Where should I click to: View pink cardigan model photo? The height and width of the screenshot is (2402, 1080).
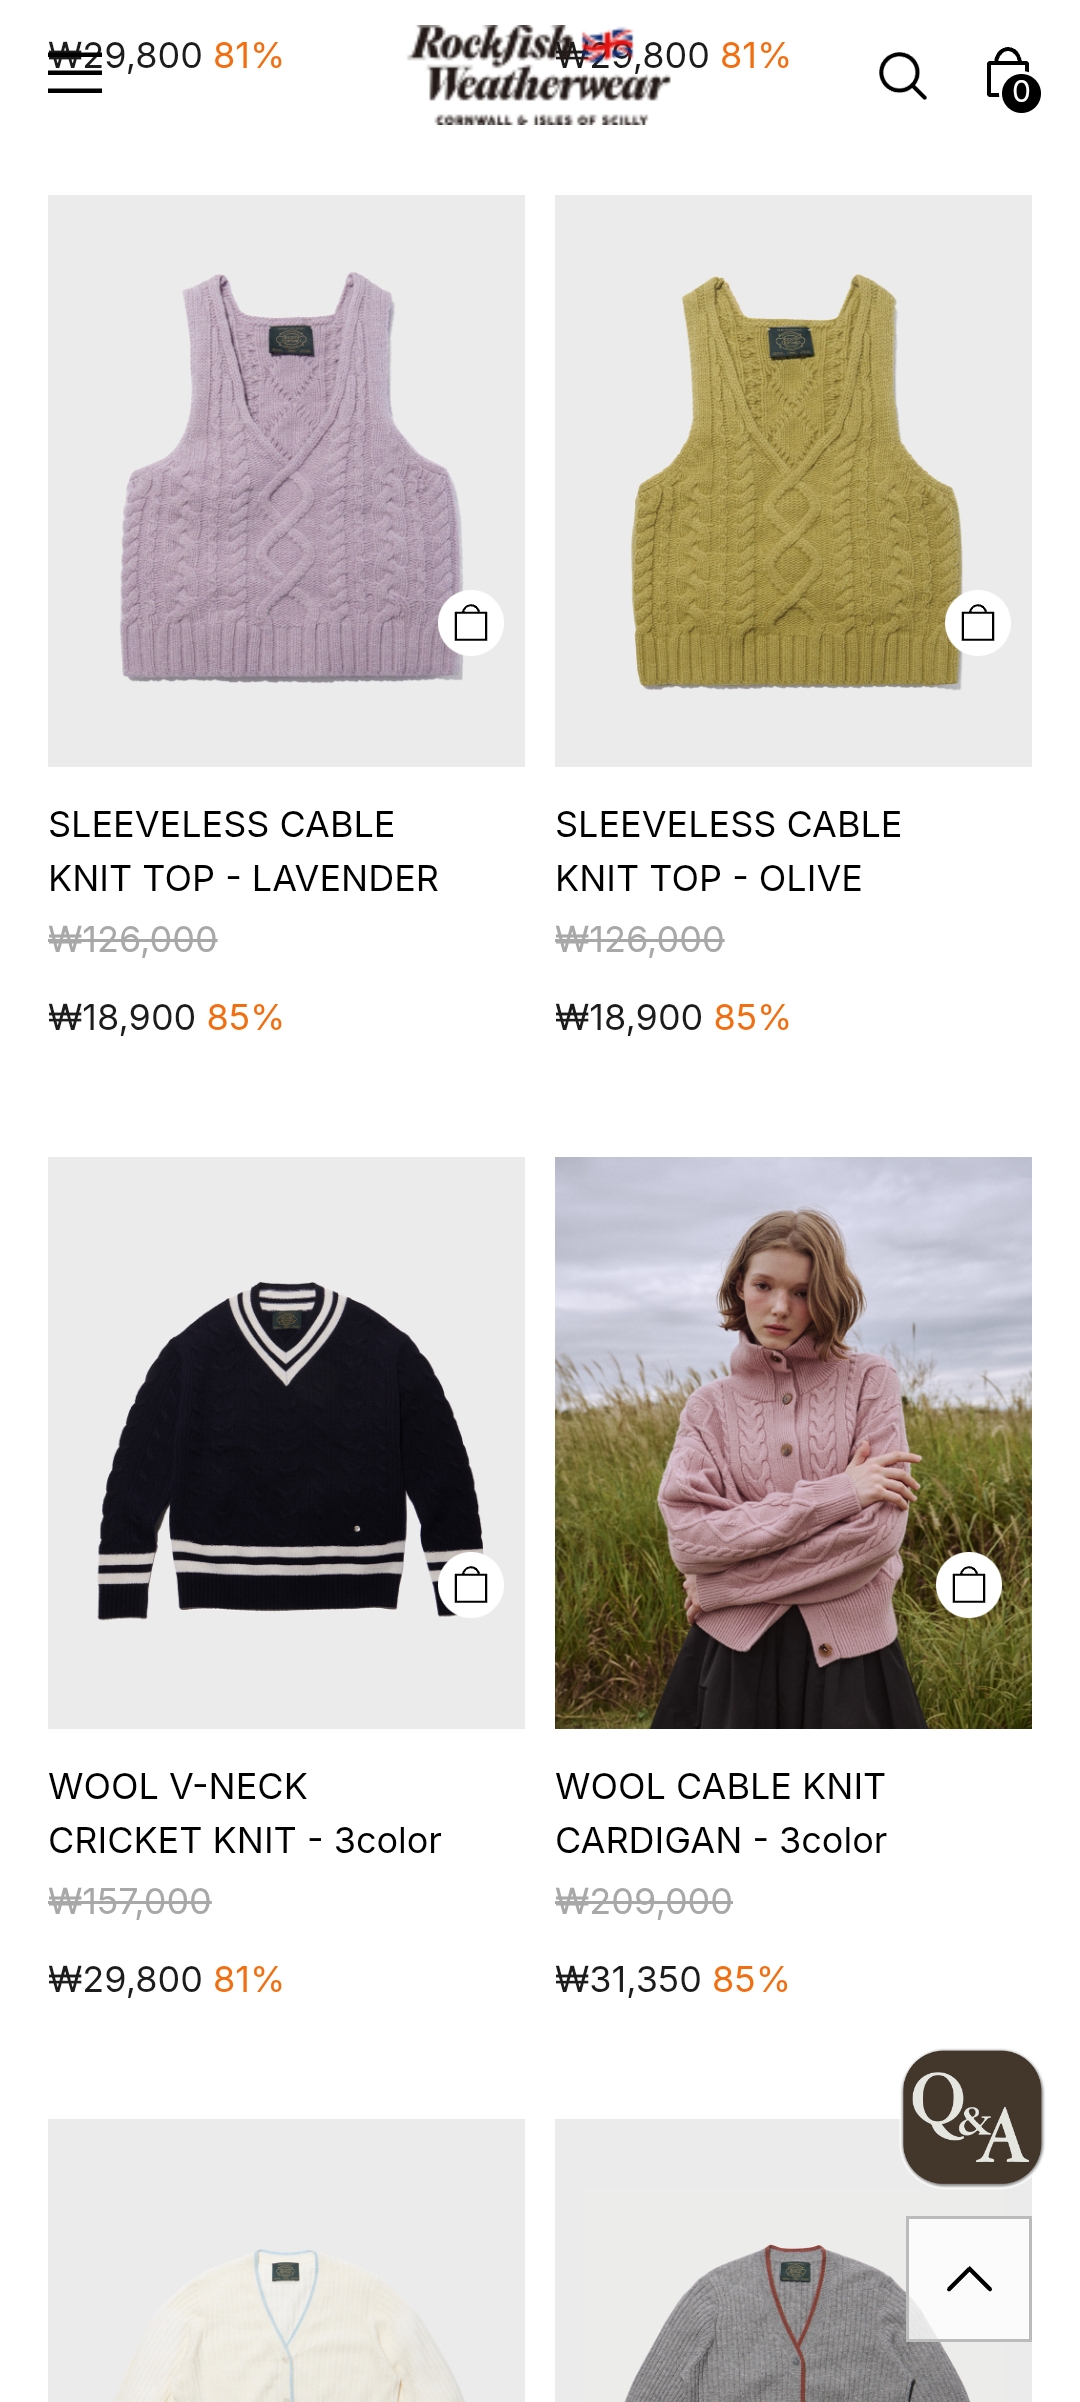coord(793,1443)
